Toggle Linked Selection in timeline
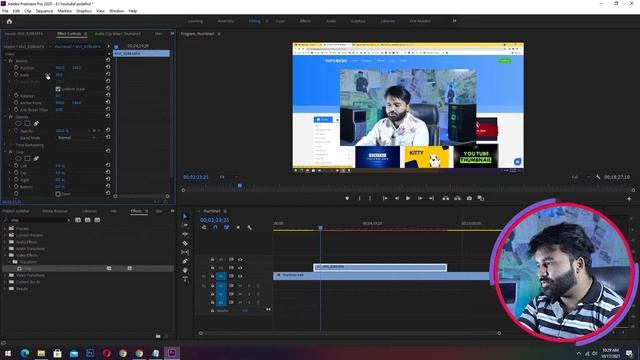Image resolution: width=640 pixels, height=360 pixels. coord(227,227)
